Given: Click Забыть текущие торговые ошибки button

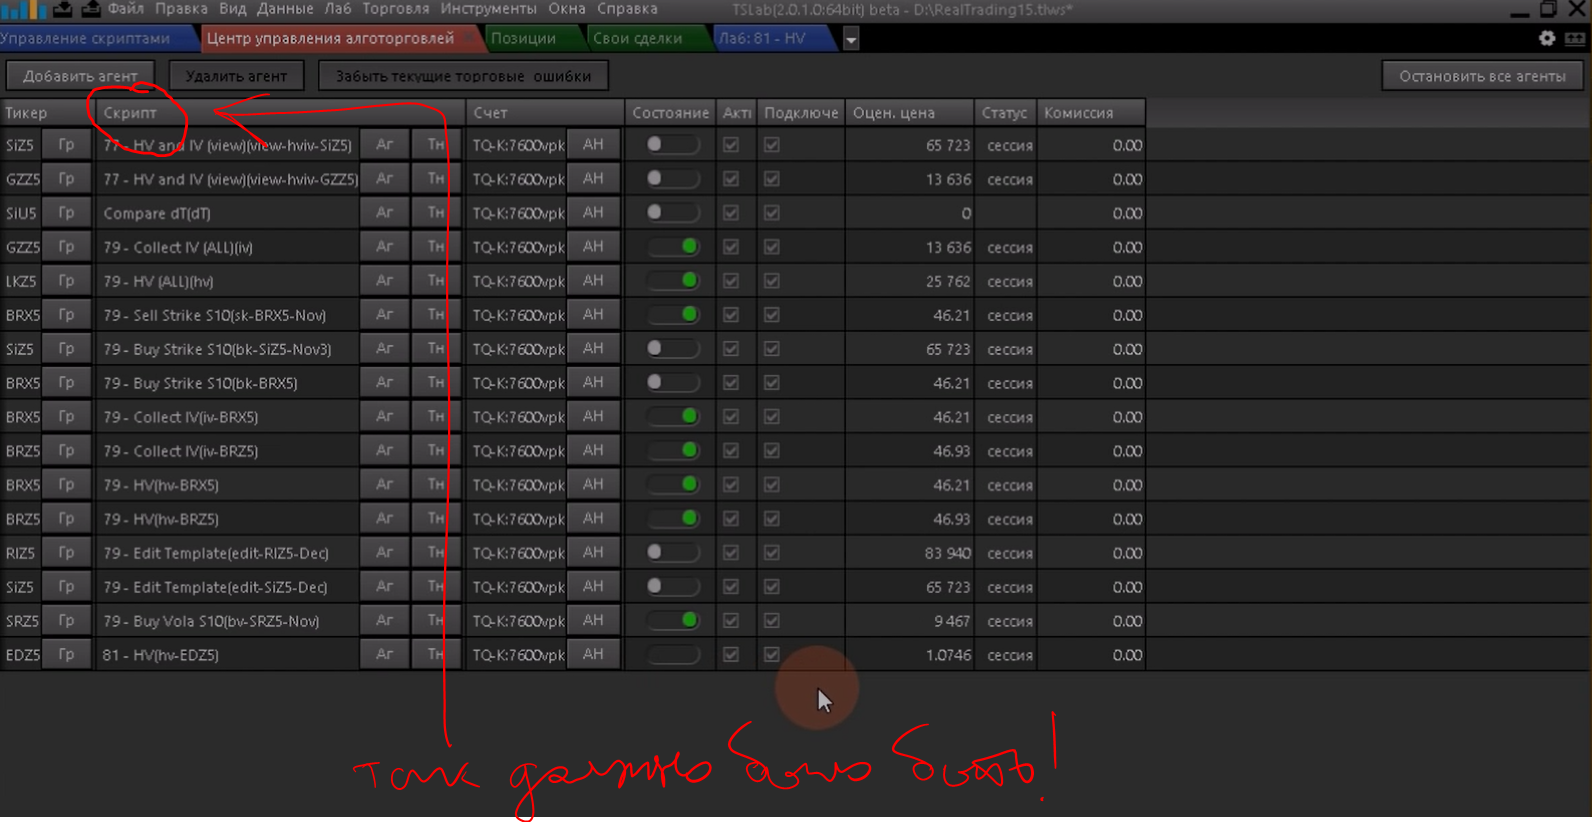Looking at the screenshot, I should [x=463, y=76].
